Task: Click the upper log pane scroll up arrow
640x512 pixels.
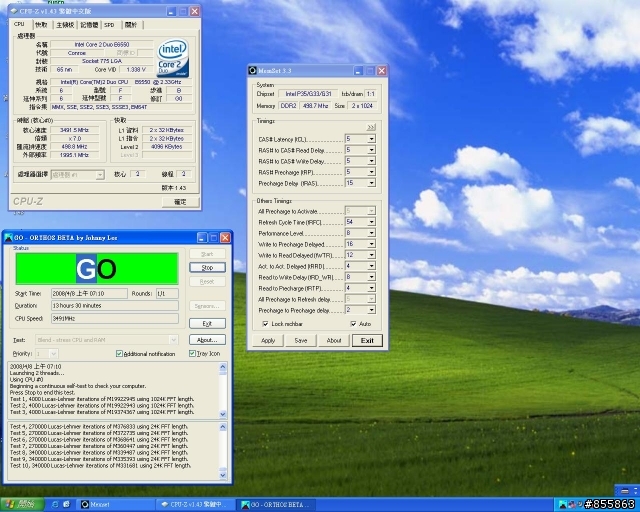Action: click(223, 367)
